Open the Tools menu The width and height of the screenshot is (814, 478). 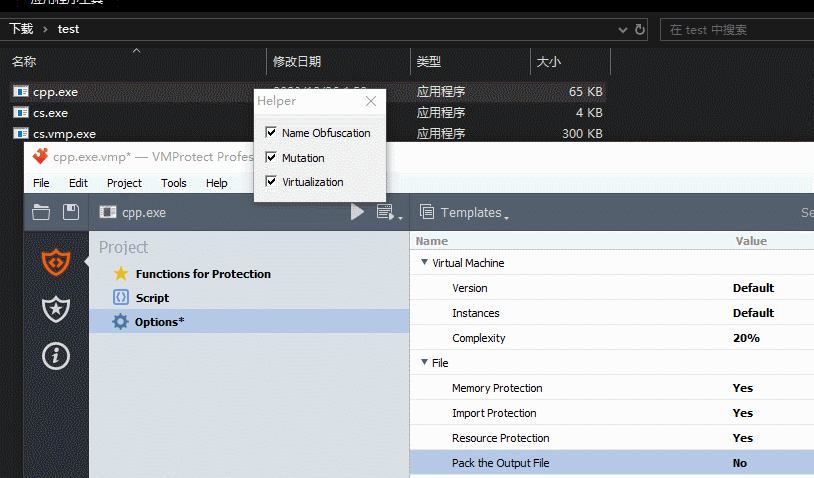(173, 183)
